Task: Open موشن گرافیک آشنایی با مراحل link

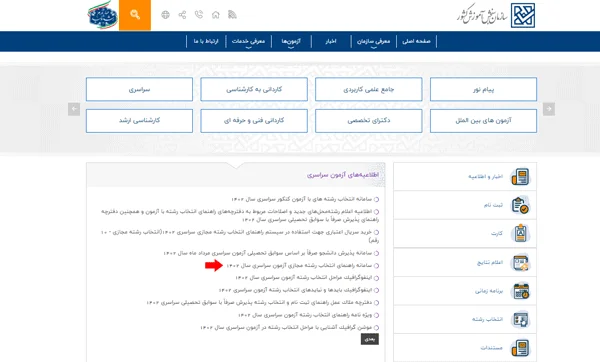Action: pyautogui.click(x=286, y=328)
